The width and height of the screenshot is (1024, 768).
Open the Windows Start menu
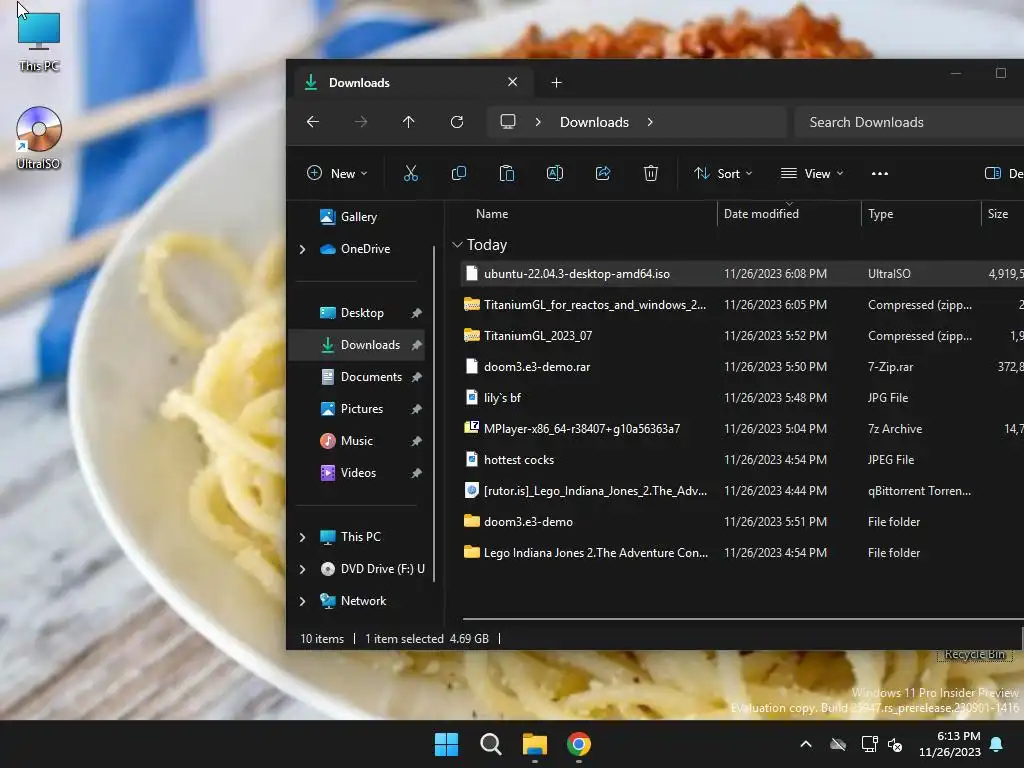pos(446,744)
